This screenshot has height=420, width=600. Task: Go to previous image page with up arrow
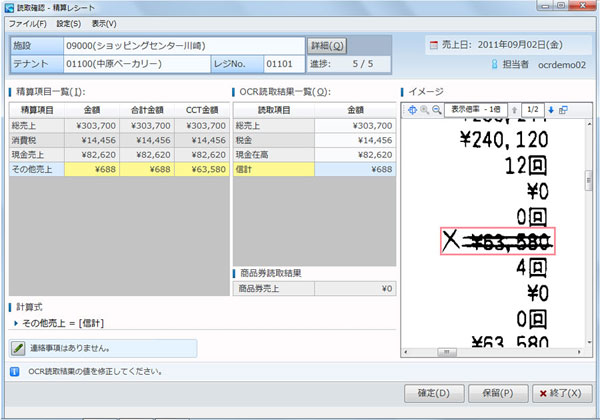514,109
